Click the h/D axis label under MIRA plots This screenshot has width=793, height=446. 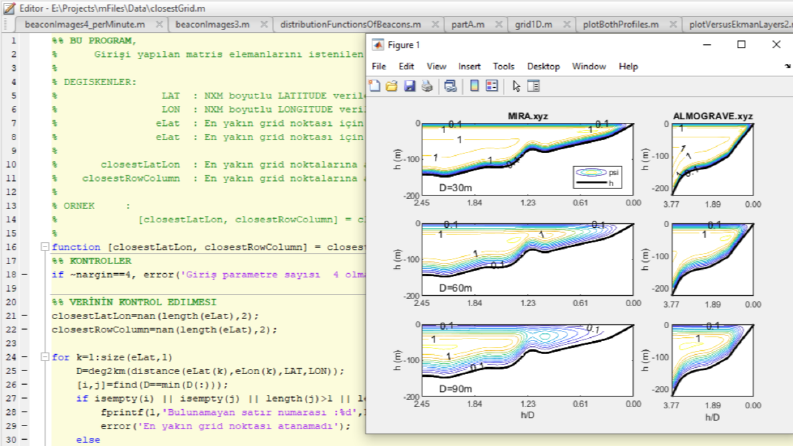[527, 415]
